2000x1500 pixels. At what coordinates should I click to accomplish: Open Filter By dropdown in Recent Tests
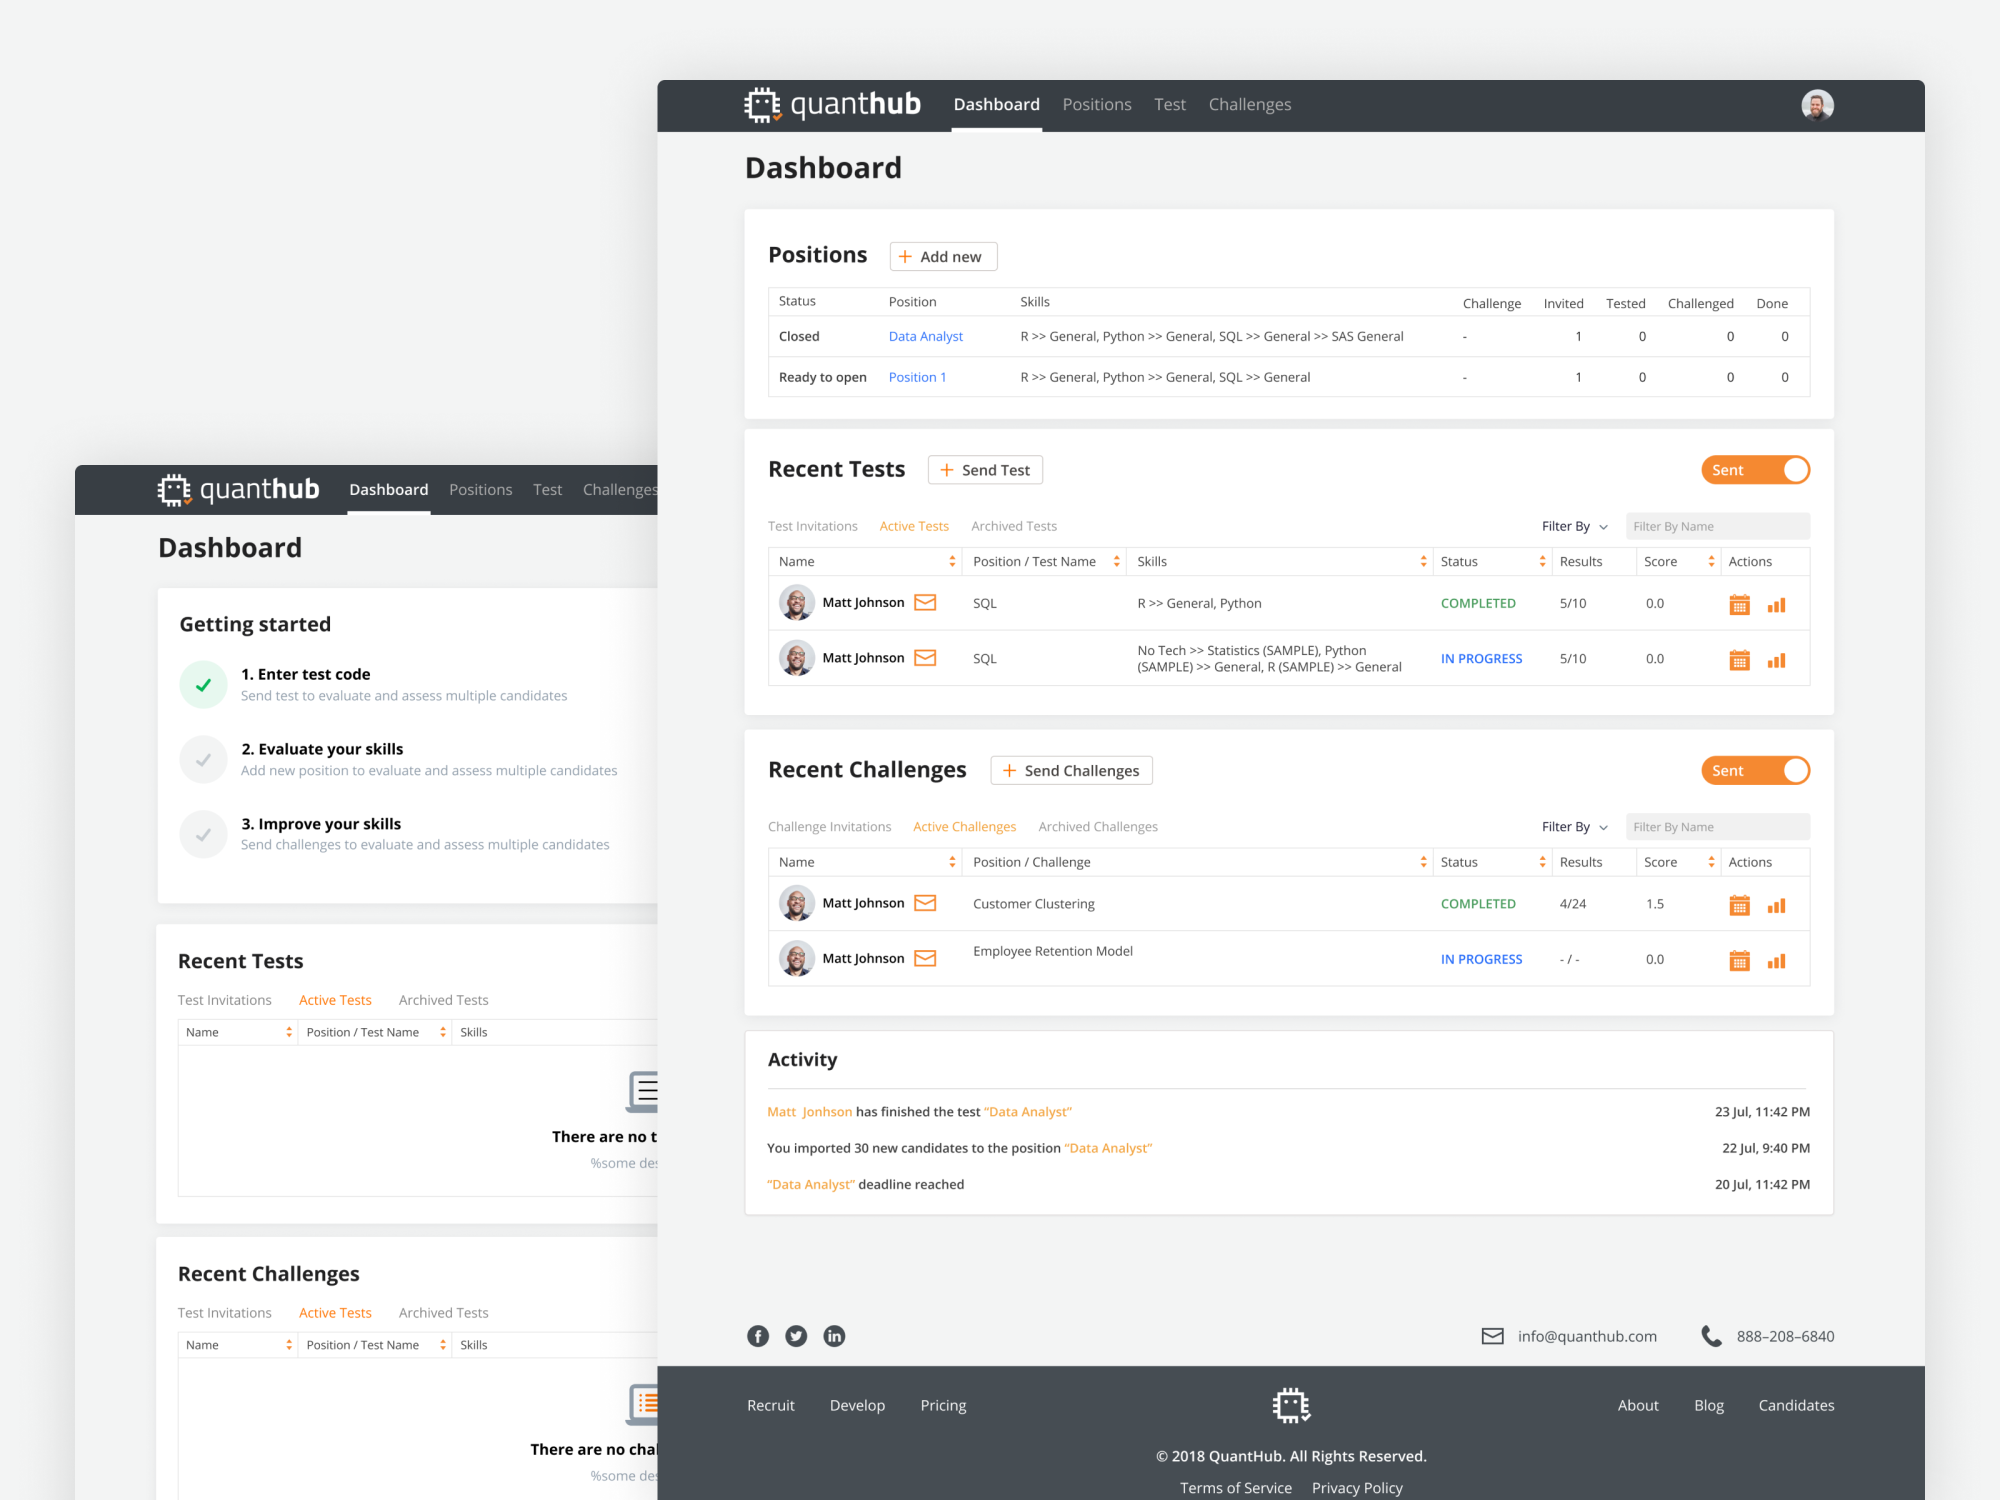pos(1574,526)
